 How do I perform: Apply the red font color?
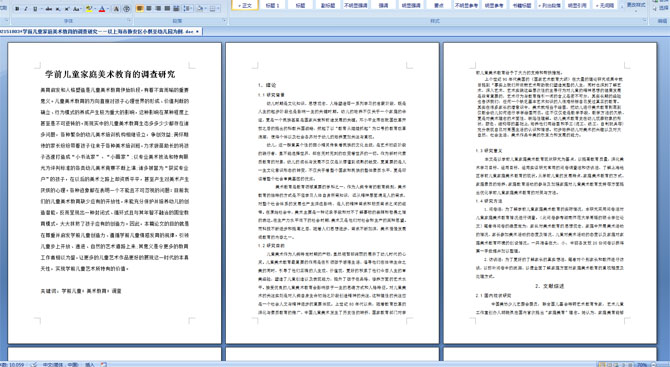click(x=102, y=9)
